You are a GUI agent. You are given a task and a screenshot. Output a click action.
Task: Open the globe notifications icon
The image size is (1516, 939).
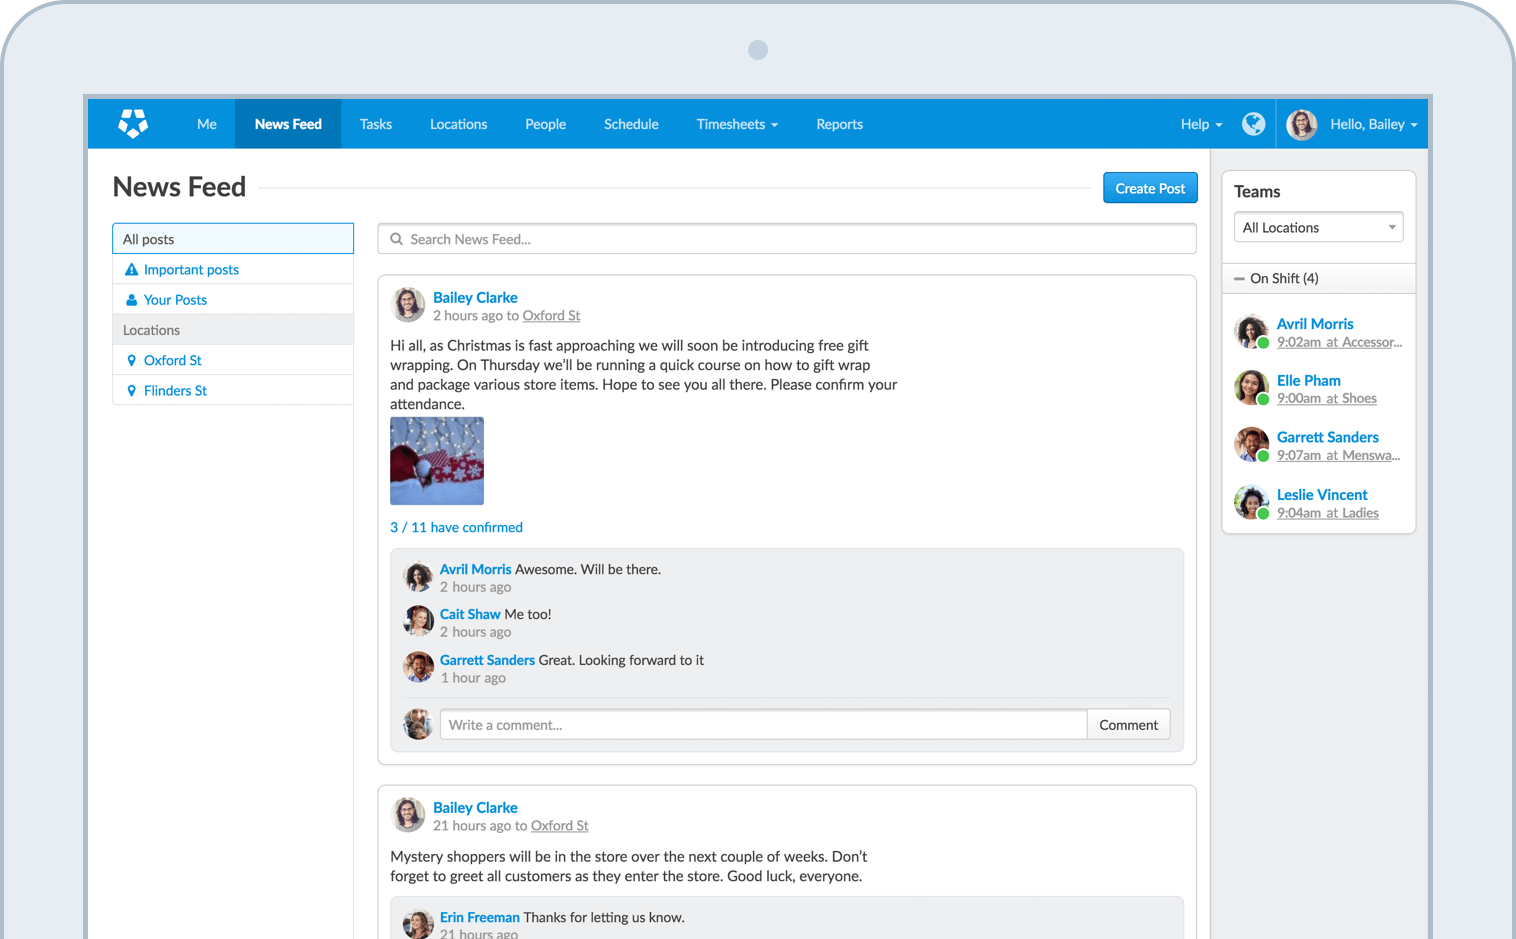click(1253, 124)
